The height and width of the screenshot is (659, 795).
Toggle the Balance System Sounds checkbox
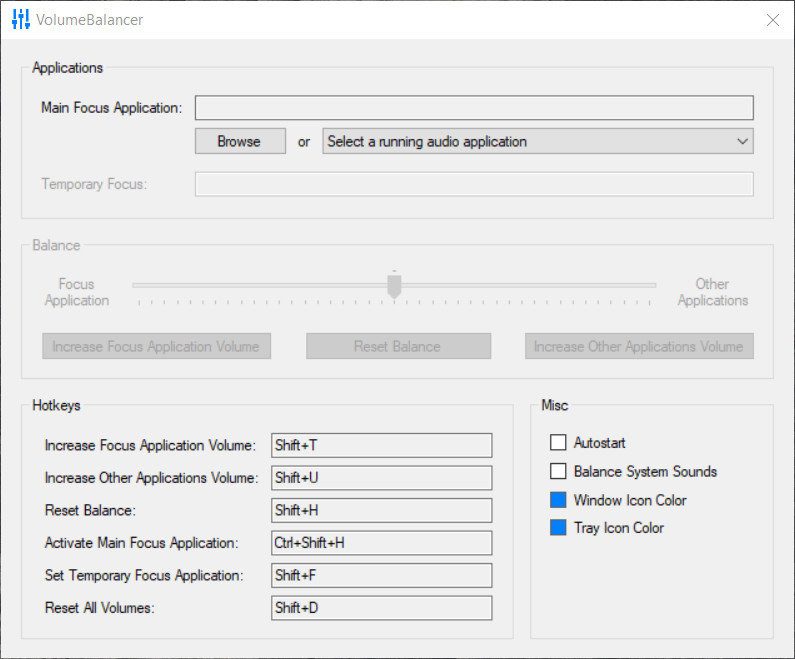click(558, 471)
